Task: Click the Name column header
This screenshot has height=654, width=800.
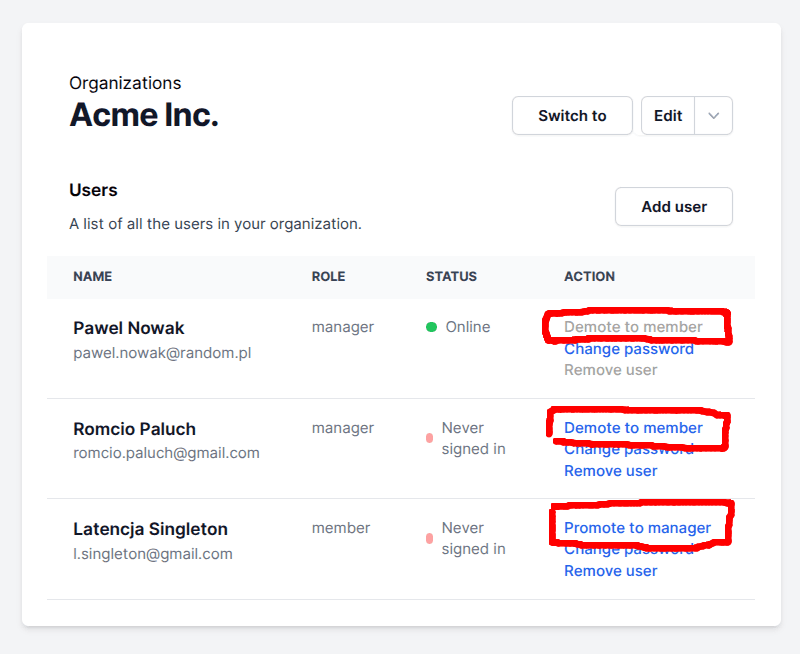Action: tap(92, 277)
